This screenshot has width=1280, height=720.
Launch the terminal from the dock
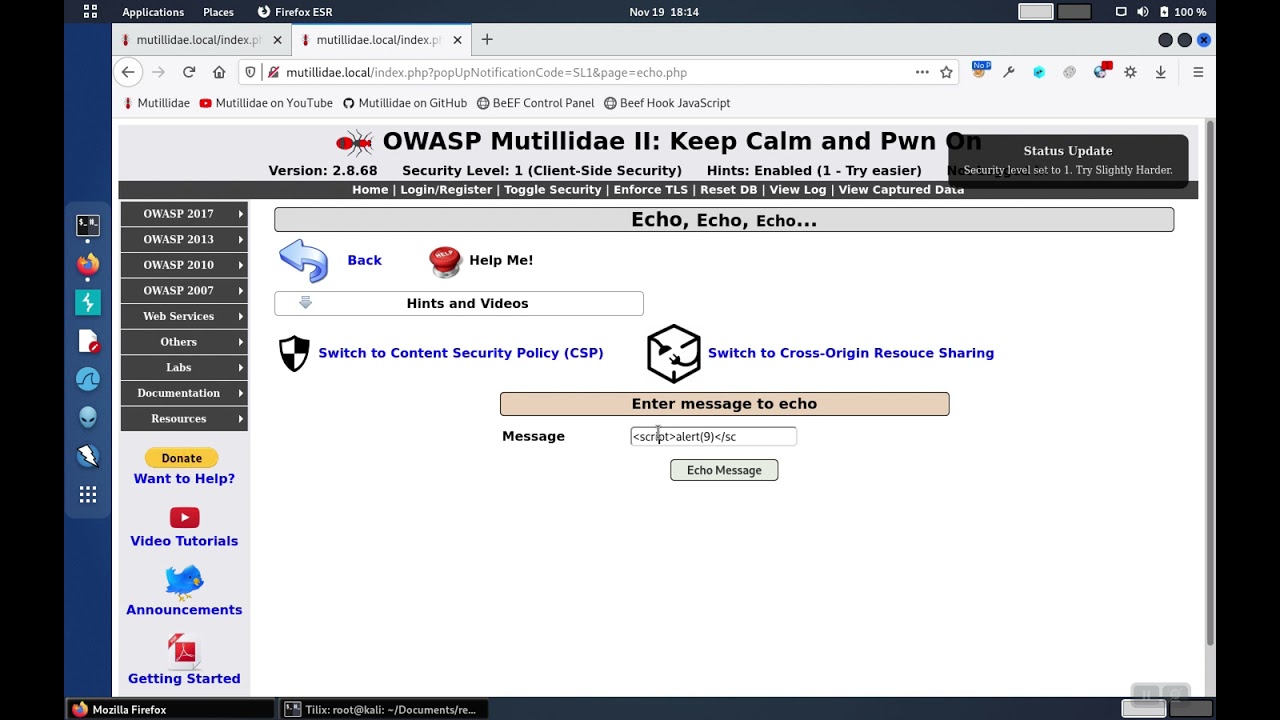click(x=88, y=225)
